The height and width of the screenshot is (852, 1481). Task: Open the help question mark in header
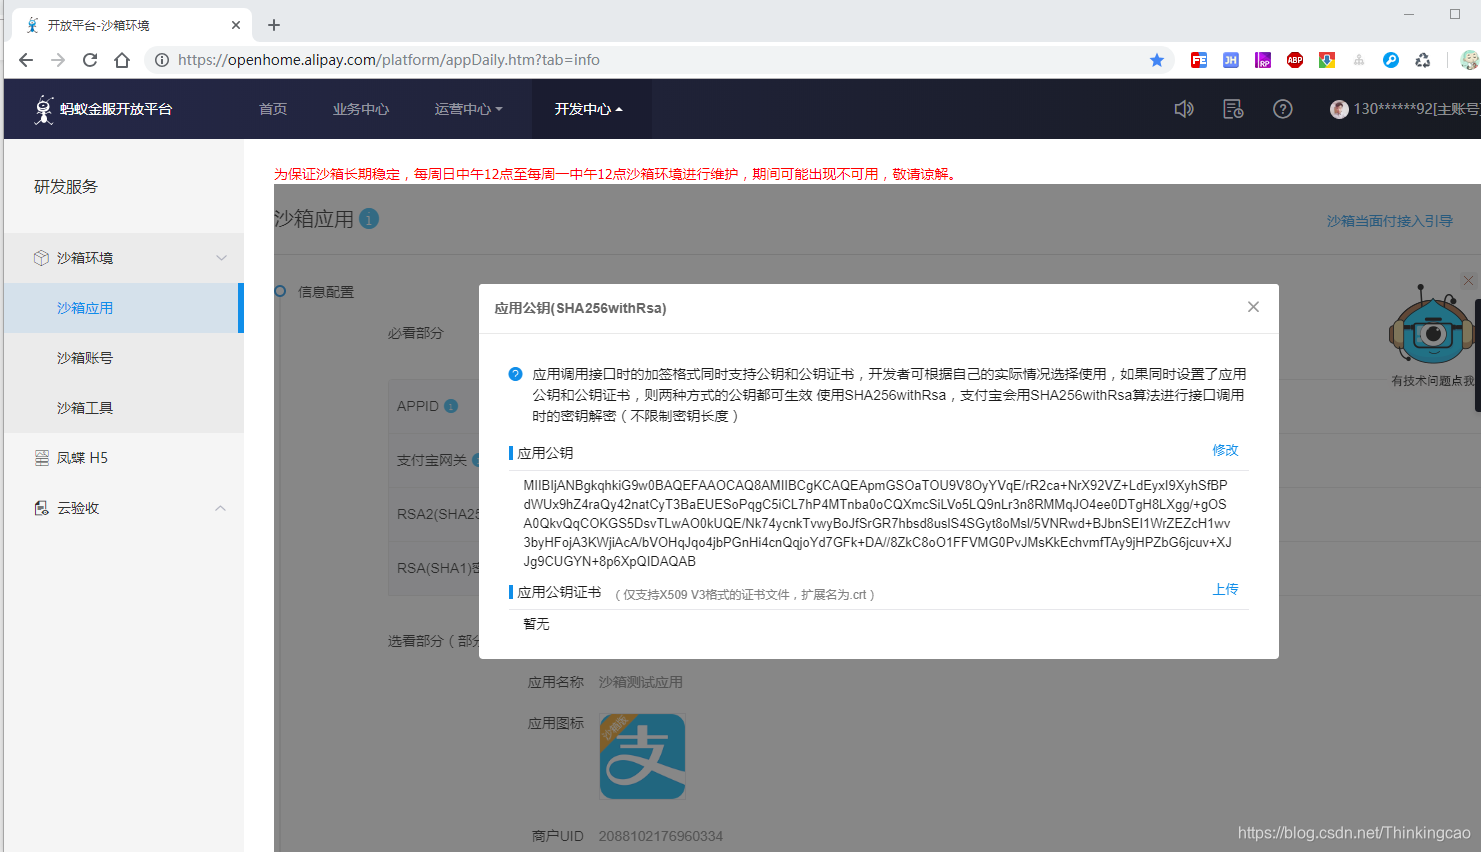click(1283, 109)
